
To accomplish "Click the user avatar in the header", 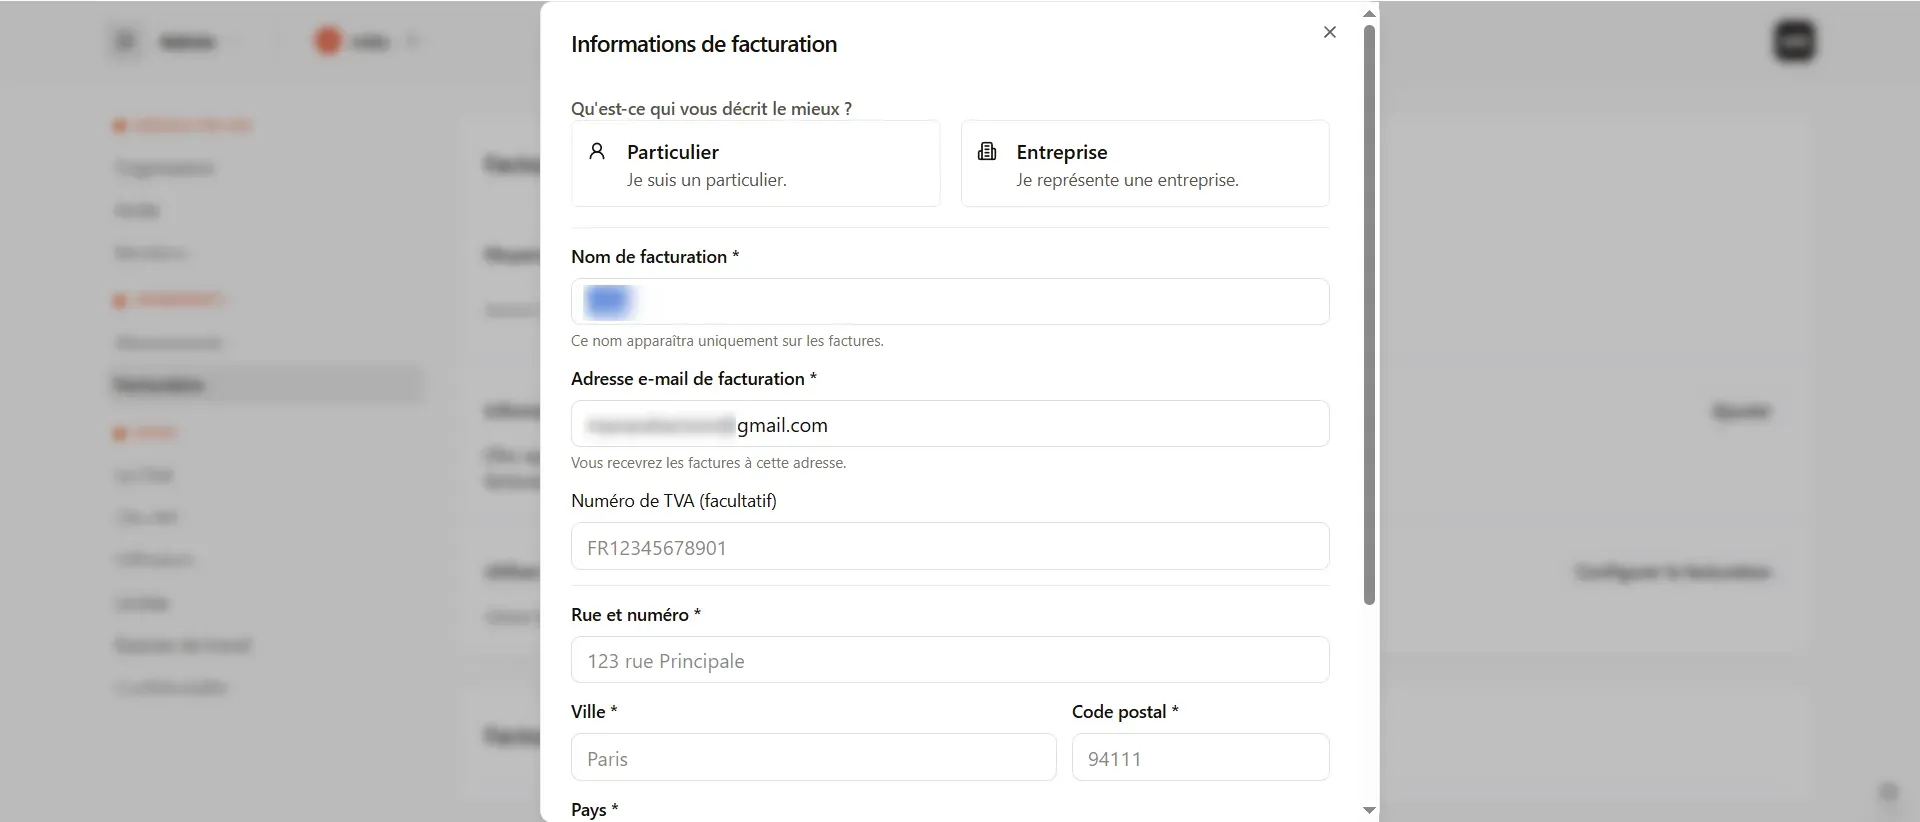I will pyautogui.click(x=327, y=41).
